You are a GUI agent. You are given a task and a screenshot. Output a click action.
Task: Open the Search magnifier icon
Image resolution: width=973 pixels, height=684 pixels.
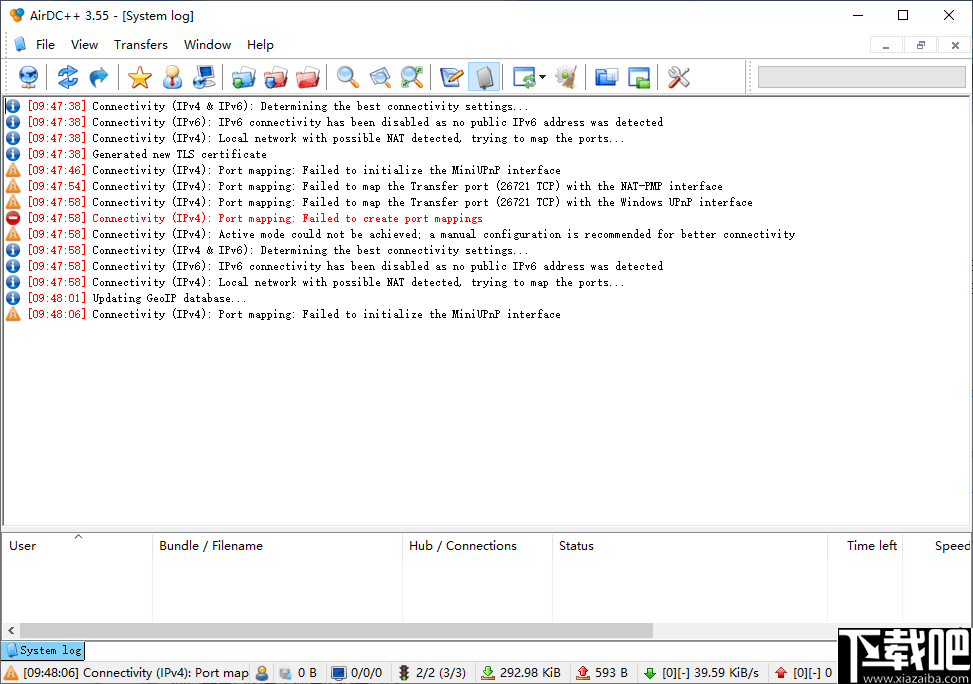[x=348, y=78]
